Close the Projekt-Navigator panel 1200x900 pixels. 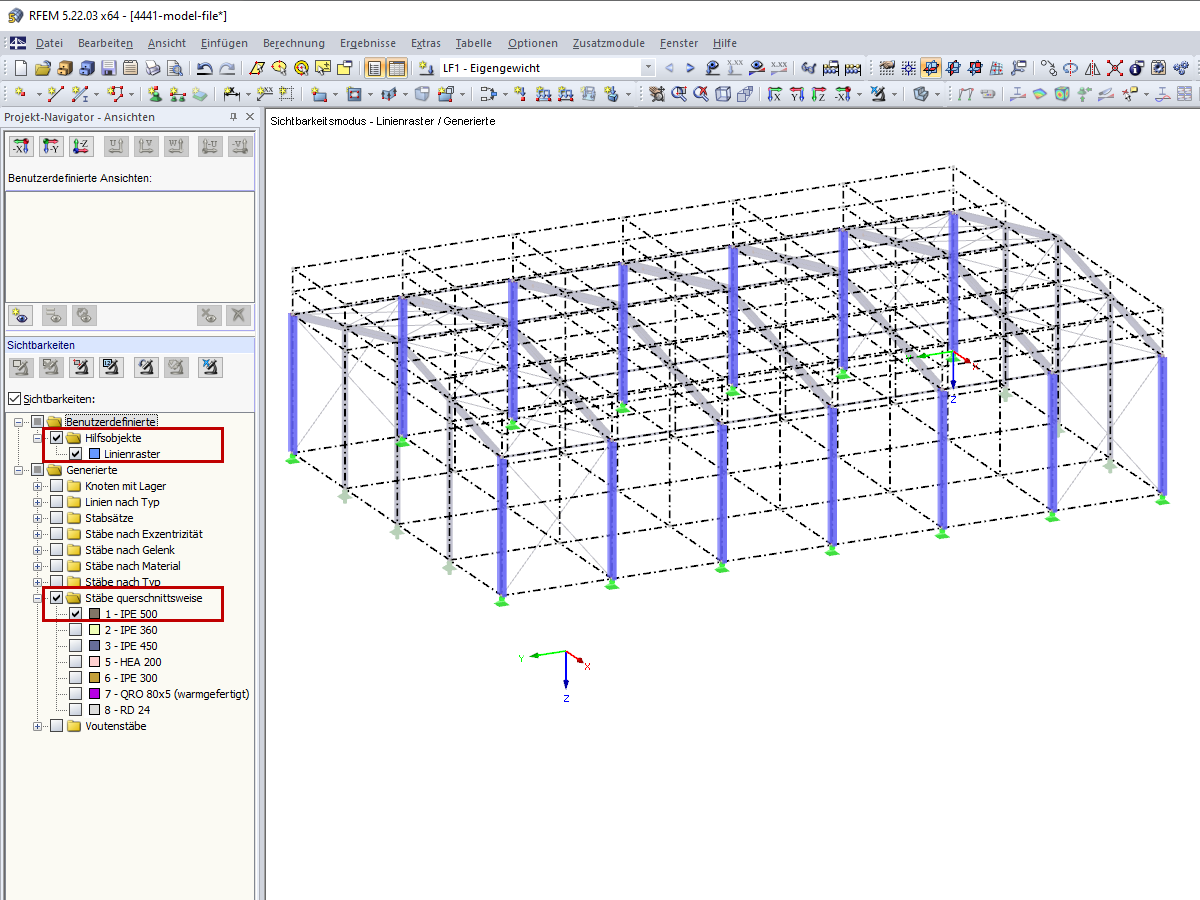tap(248, 117)
